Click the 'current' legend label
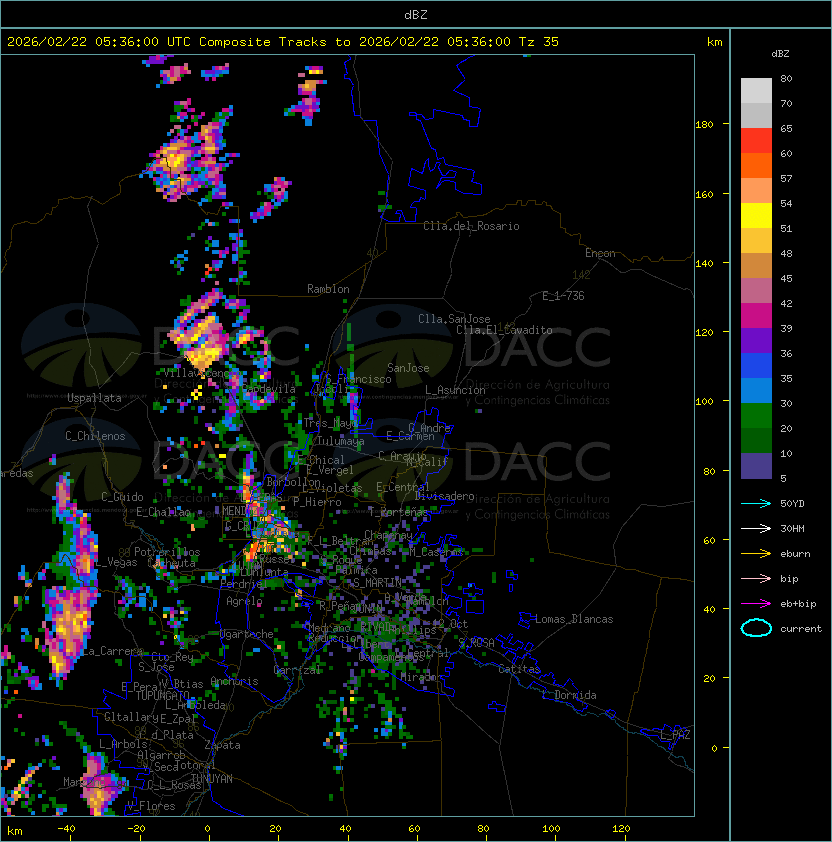Screen dimensions: 832x842 [801, 629]
